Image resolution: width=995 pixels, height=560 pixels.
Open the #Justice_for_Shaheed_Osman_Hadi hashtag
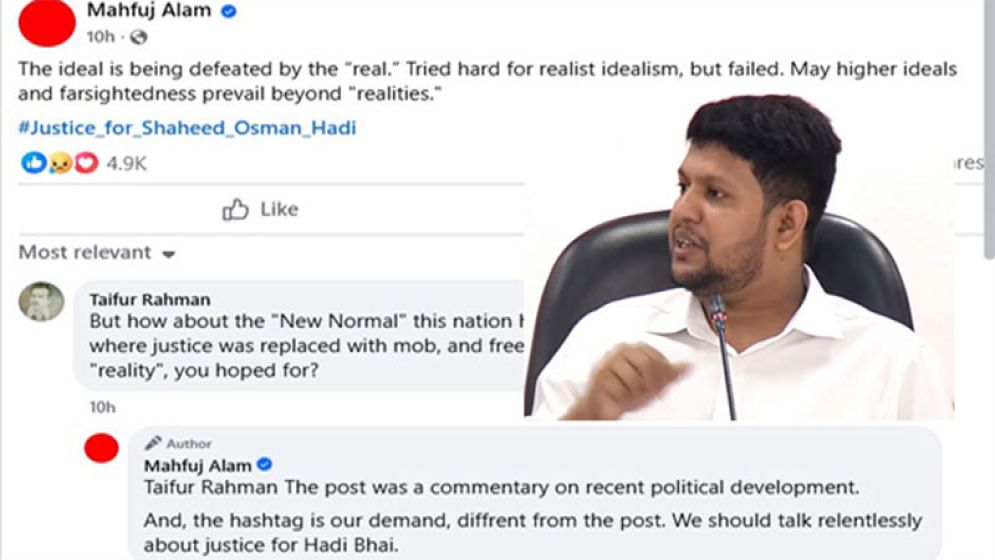(x=187, y=128)
